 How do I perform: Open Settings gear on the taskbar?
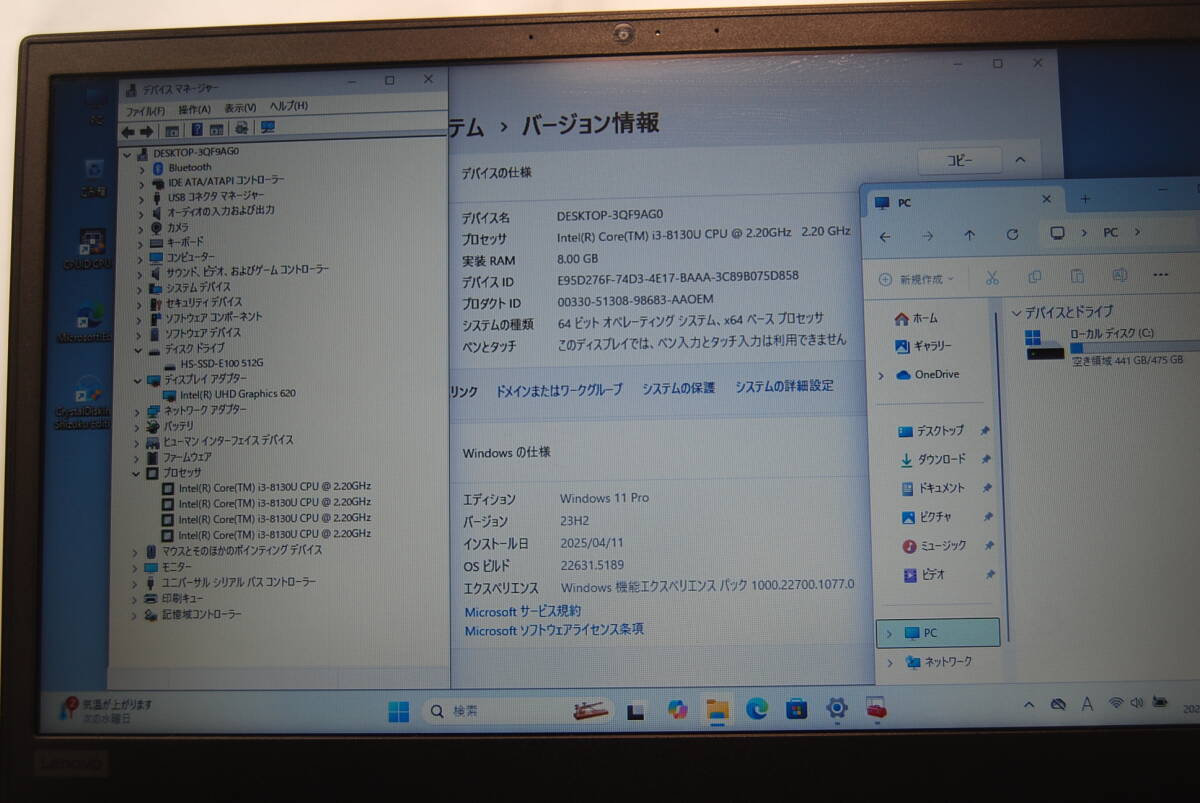tap(837, 708)
